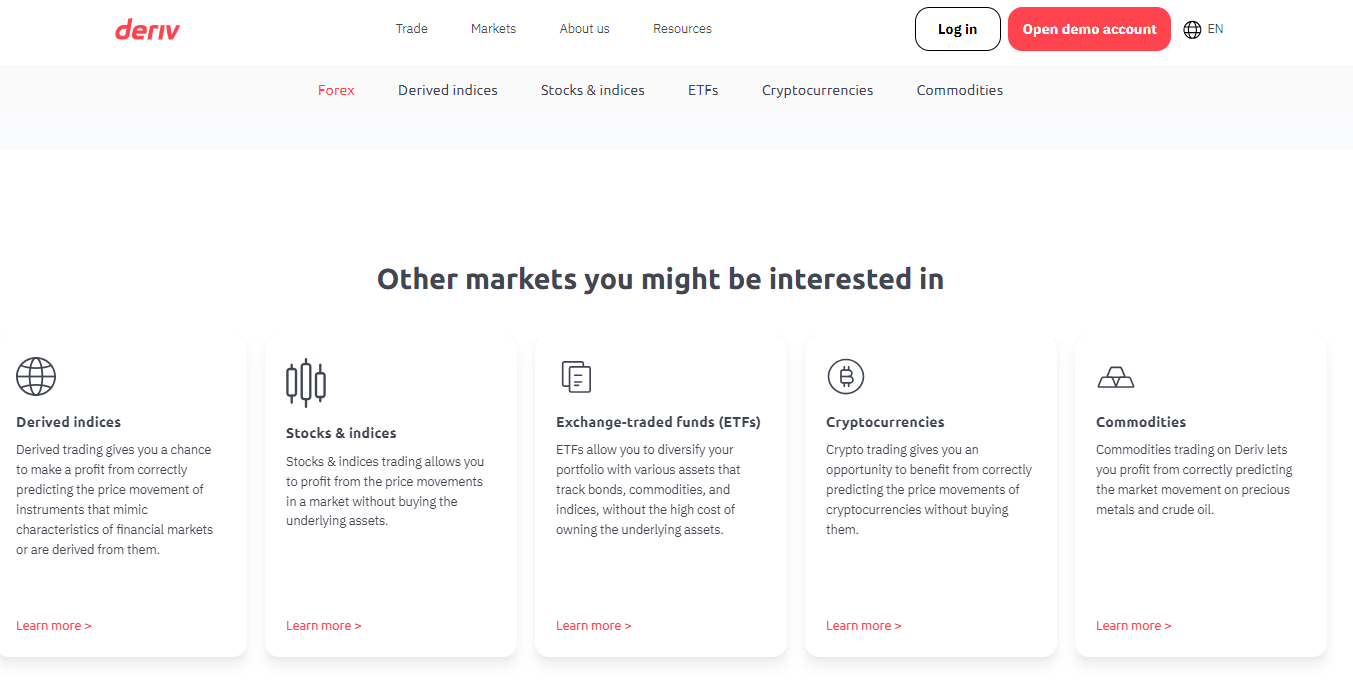Image resolution: width=1353 pixels, height=686 pixels.
Task: Expand the Resources menu
Action: 682,29
